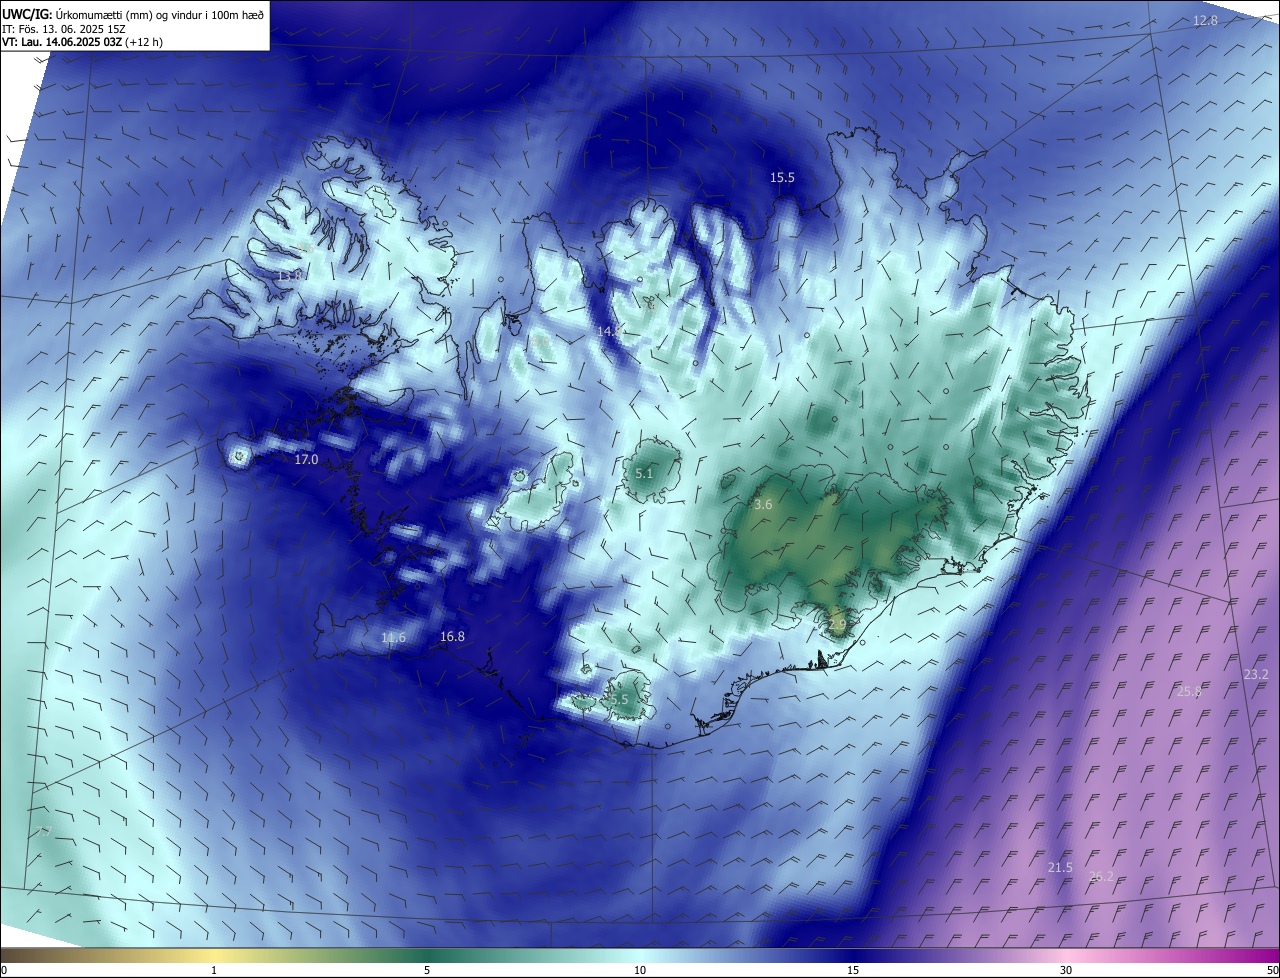Image resolution: width=1280 pixels, height=978 pixels.
Task: Click the 15.5 value off the north coast
Action: (x=782, y=178)
